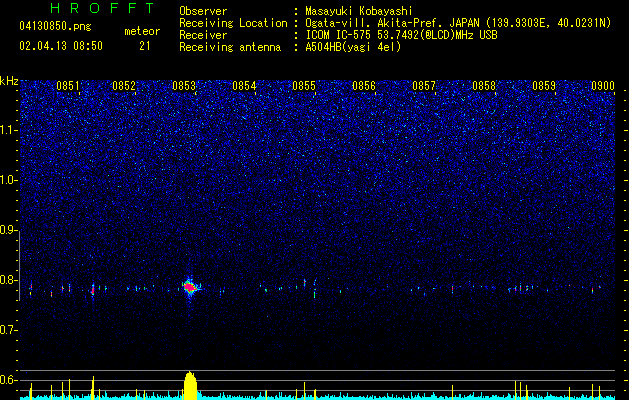Click the gray vertical range bar at left axis
629x400 pixels.
pos(19,265)
